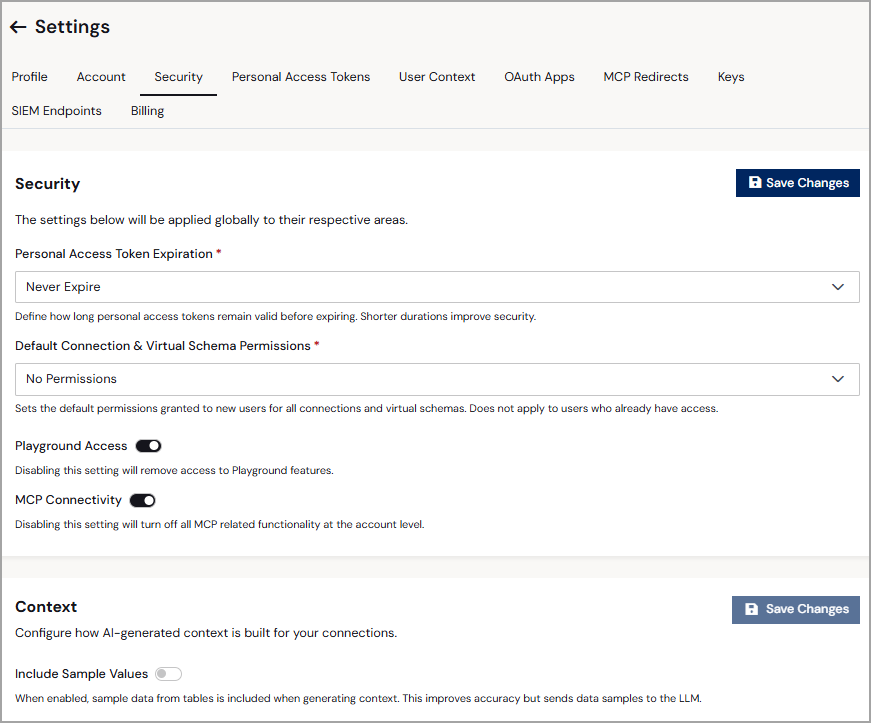Click Default Connection & Virtual Schema Permissions label
The height and width of the screenshot is (723, 871).
click(163, 346)
